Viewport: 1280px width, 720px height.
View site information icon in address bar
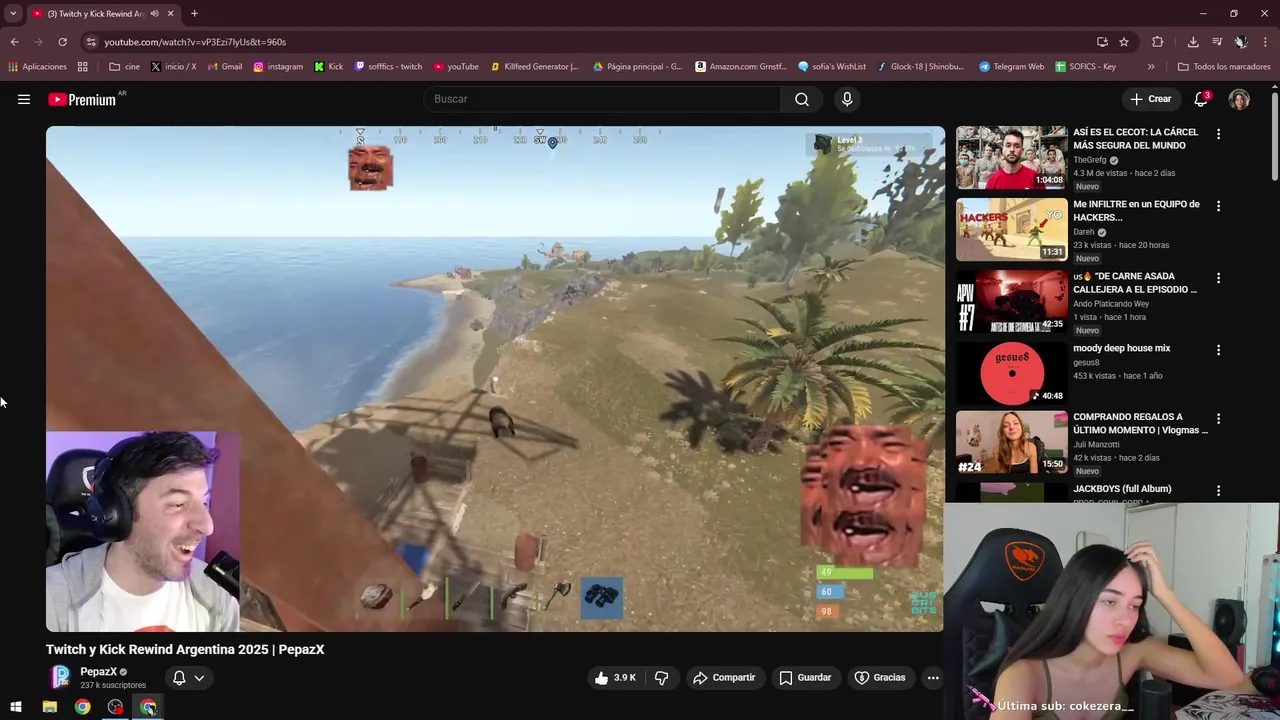click(91, 42)
